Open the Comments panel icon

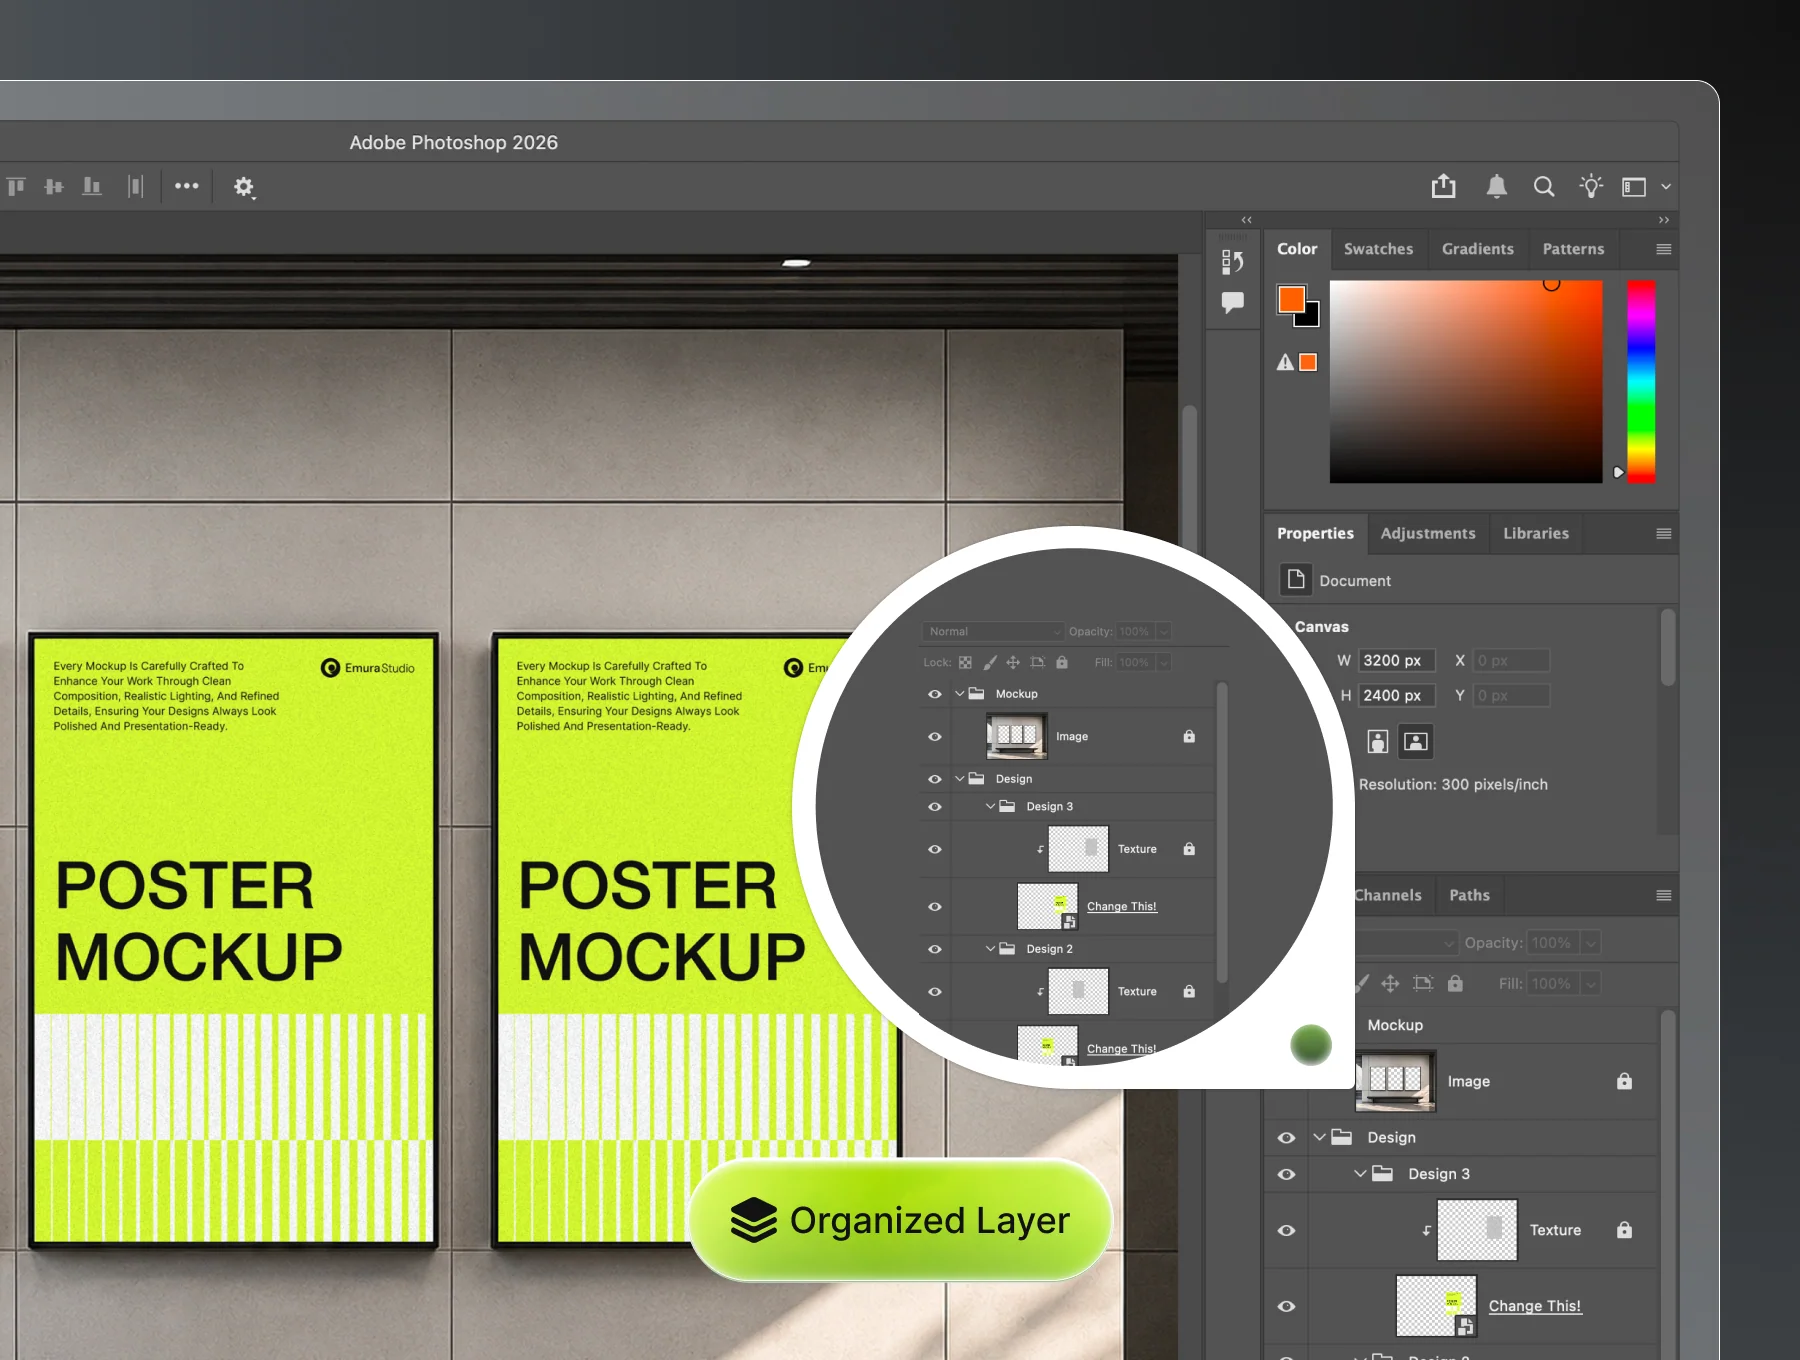click(x=1233, y=302)
